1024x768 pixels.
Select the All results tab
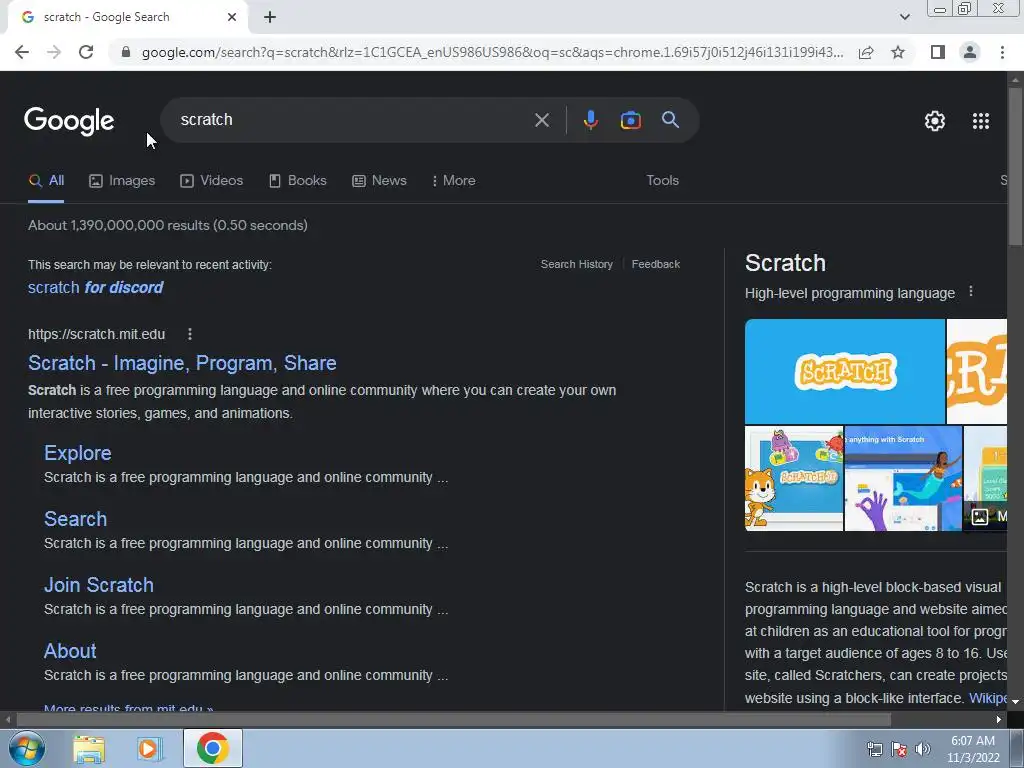46,181
